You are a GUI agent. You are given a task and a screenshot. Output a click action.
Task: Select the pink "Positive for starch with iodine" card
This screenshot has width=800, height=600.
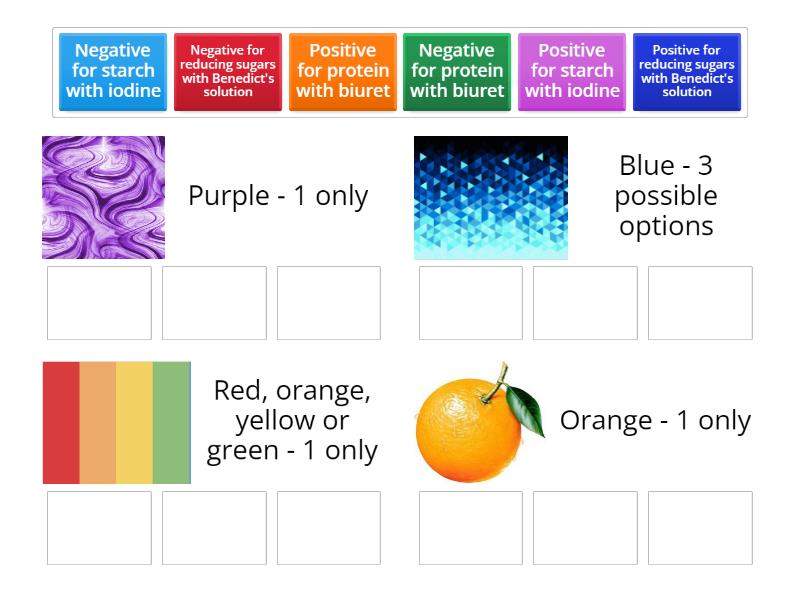572,71
